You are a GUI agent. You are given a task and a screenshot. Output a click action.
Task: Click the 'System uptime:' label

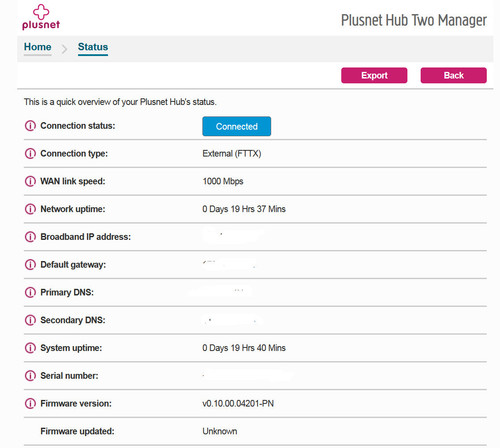pyautogui.click(x=71, y=348)
